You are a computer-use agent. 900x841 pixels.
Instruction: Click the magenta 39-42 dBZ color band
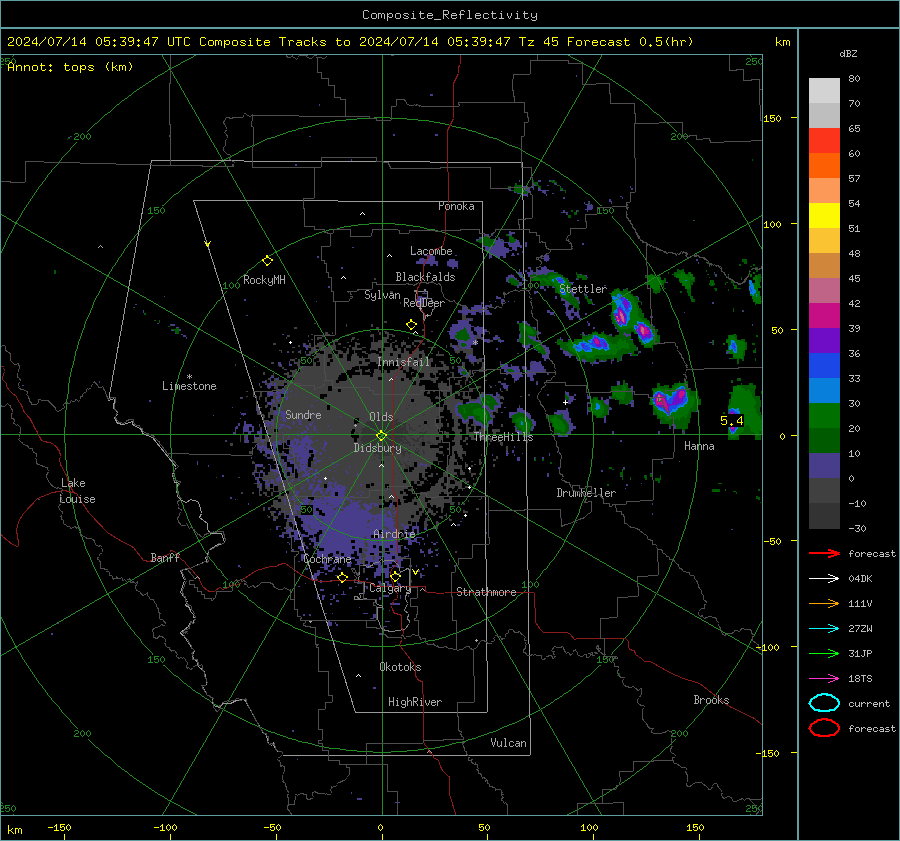pos(824,316)
